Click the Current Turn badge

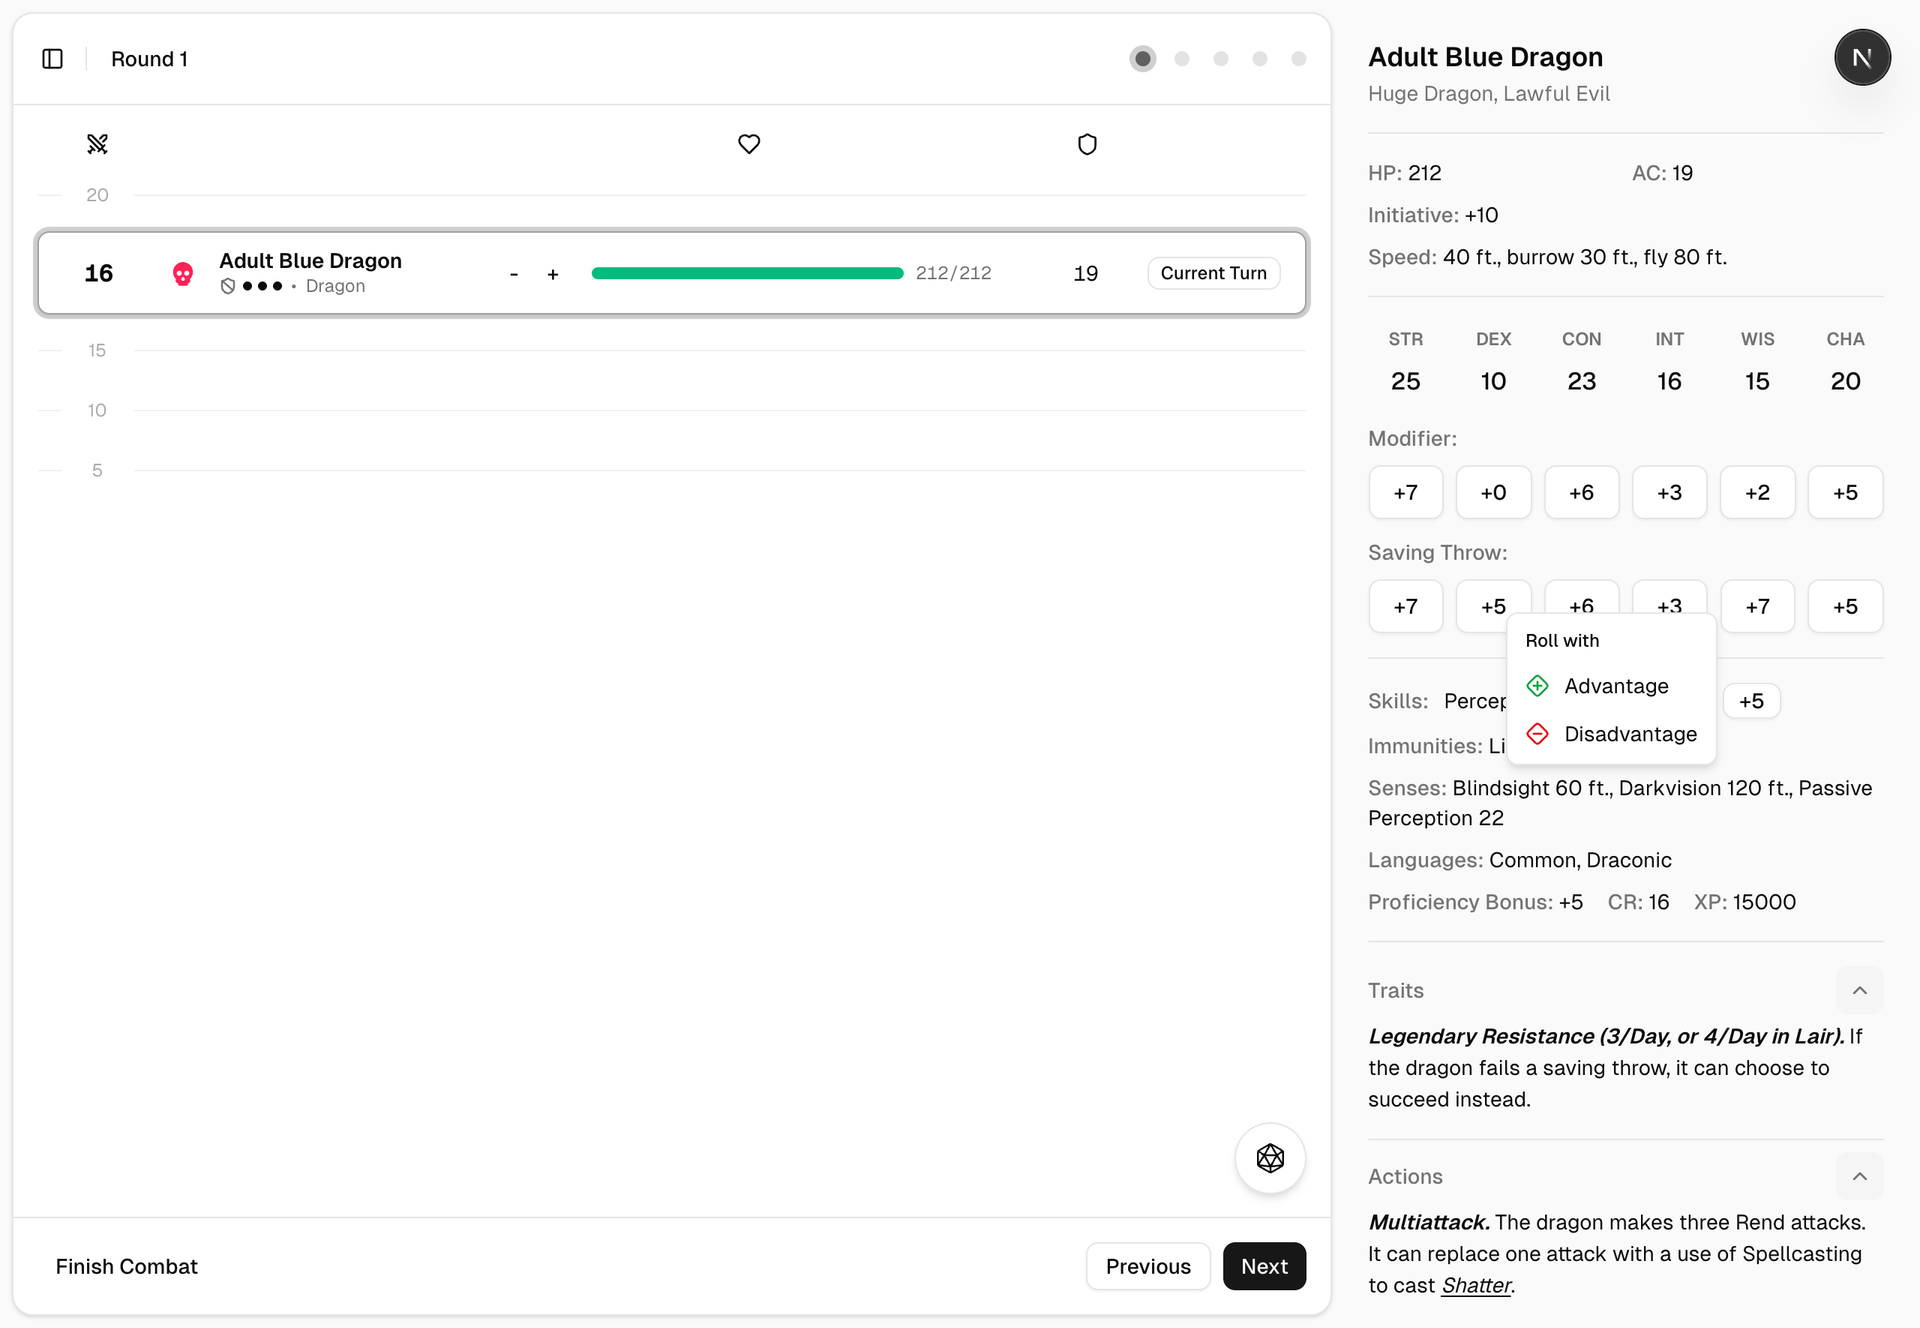tap(1213, 273)
